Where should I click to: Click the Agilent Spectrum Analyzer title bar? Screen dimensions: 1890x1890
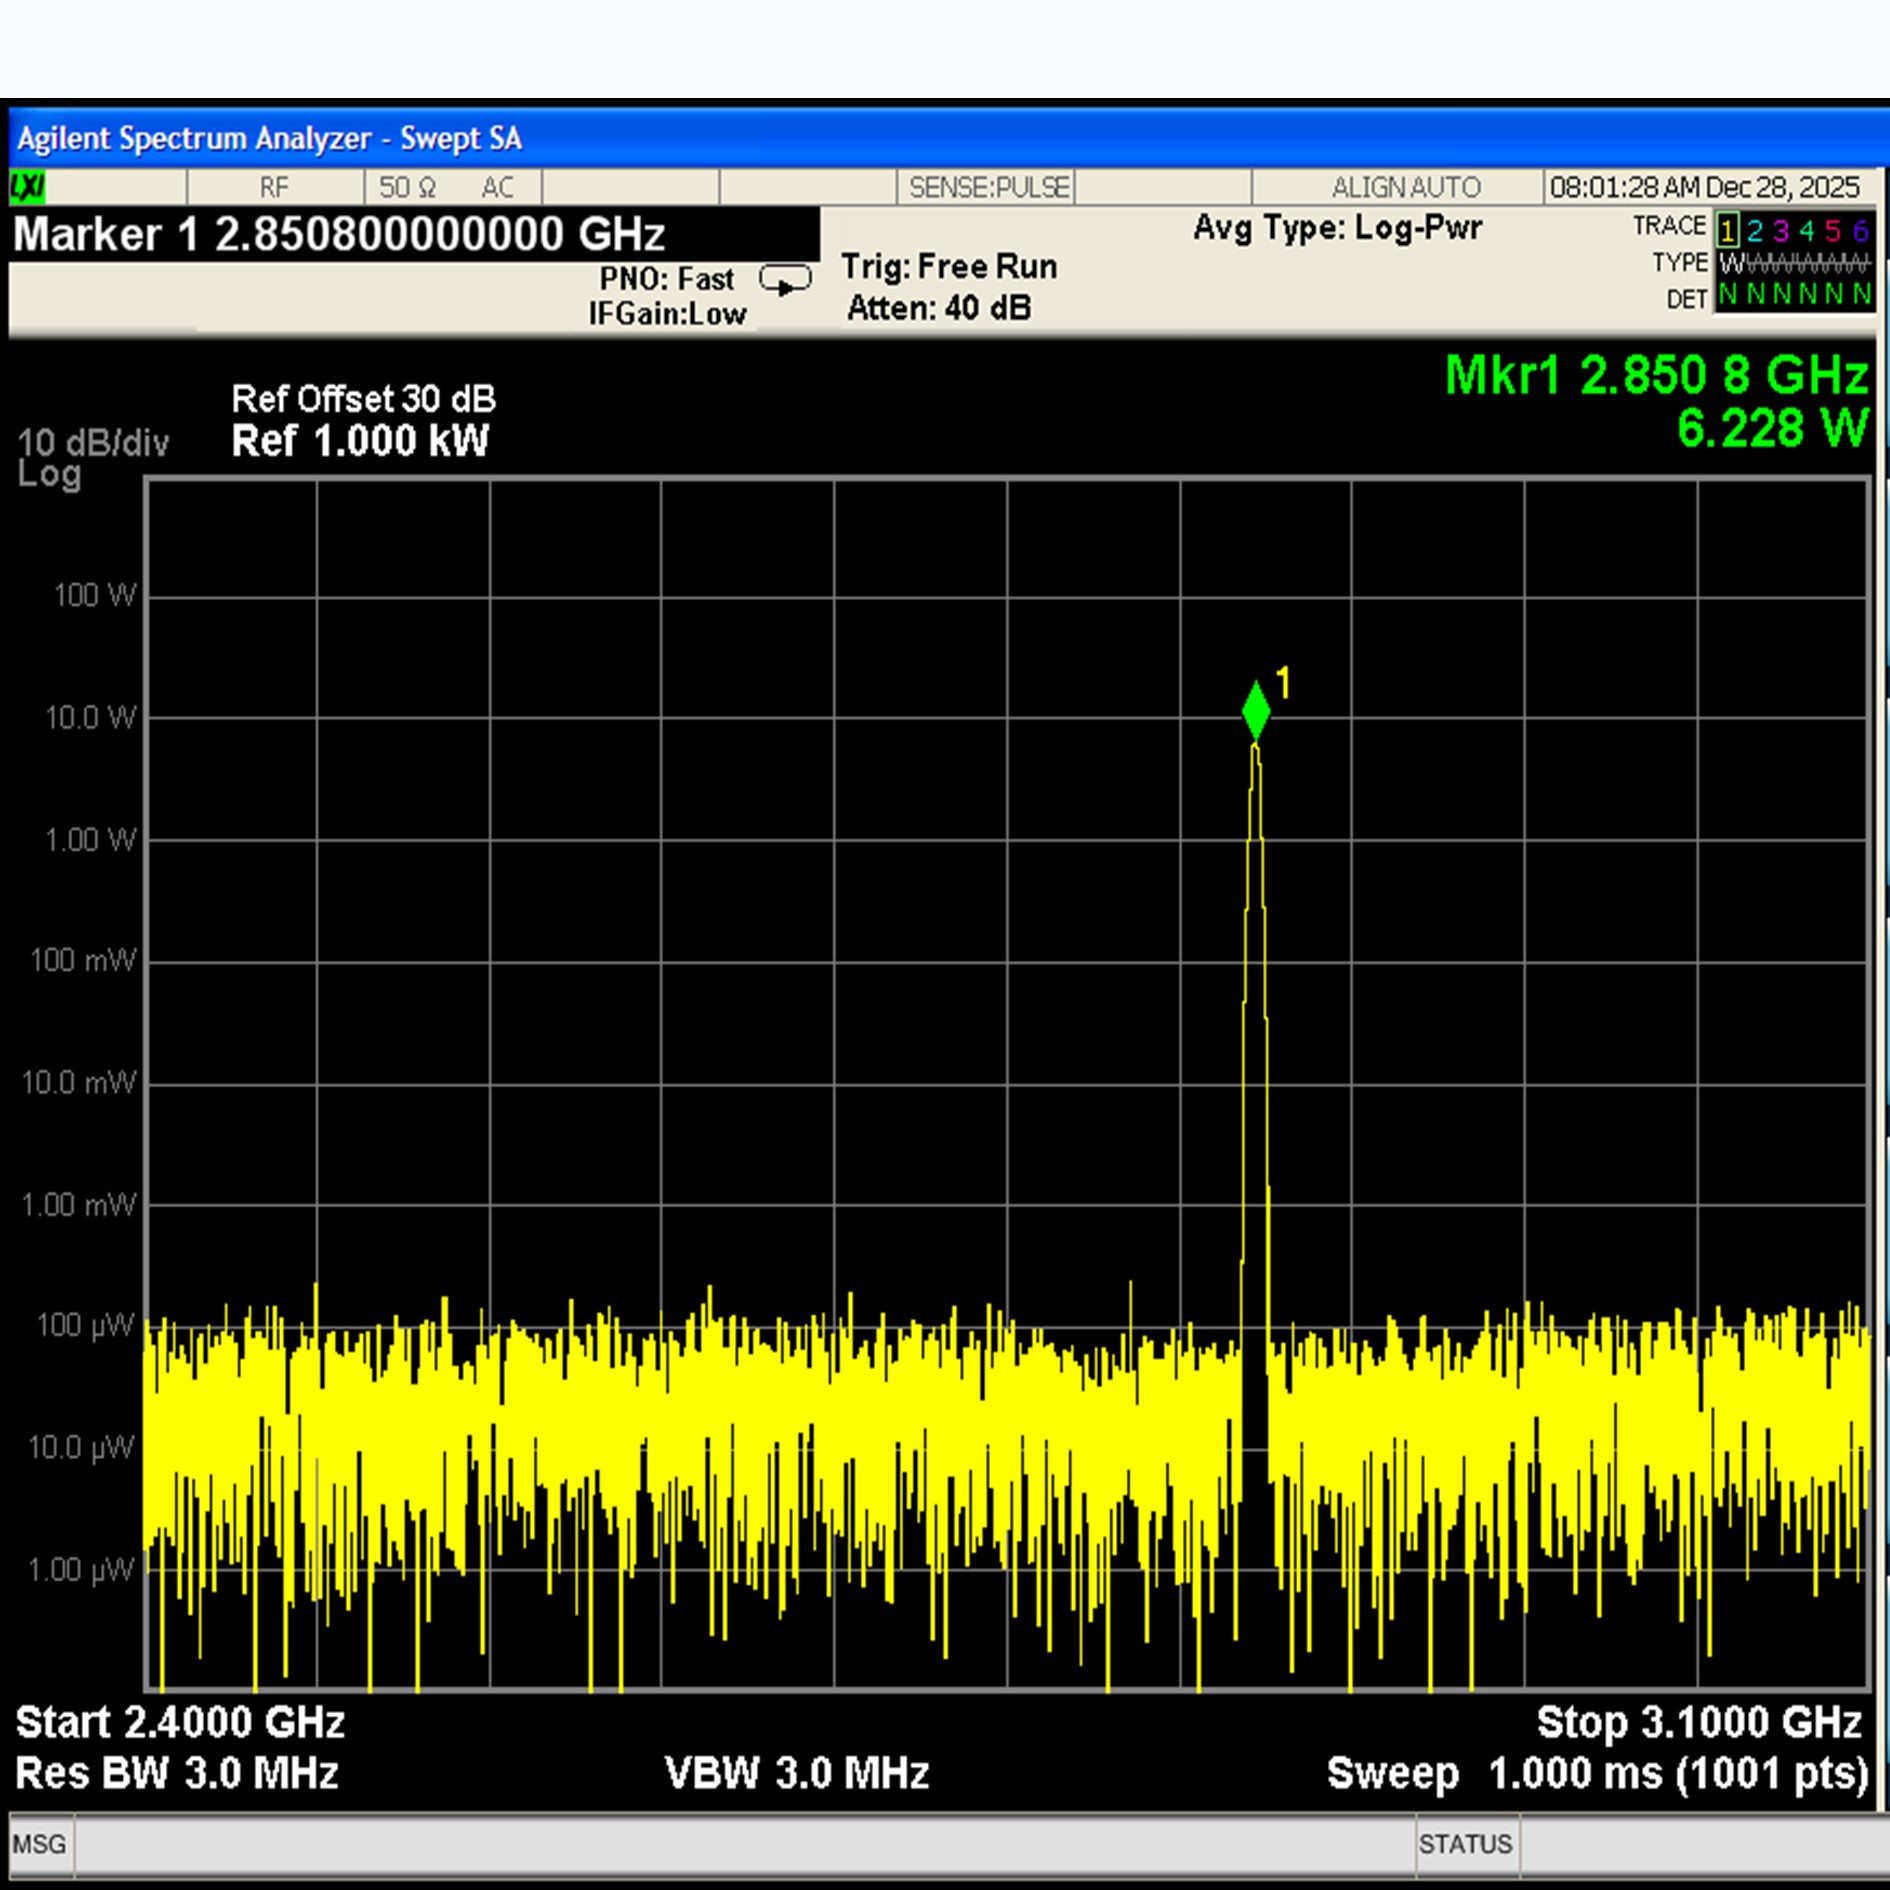tap(949, 138)
